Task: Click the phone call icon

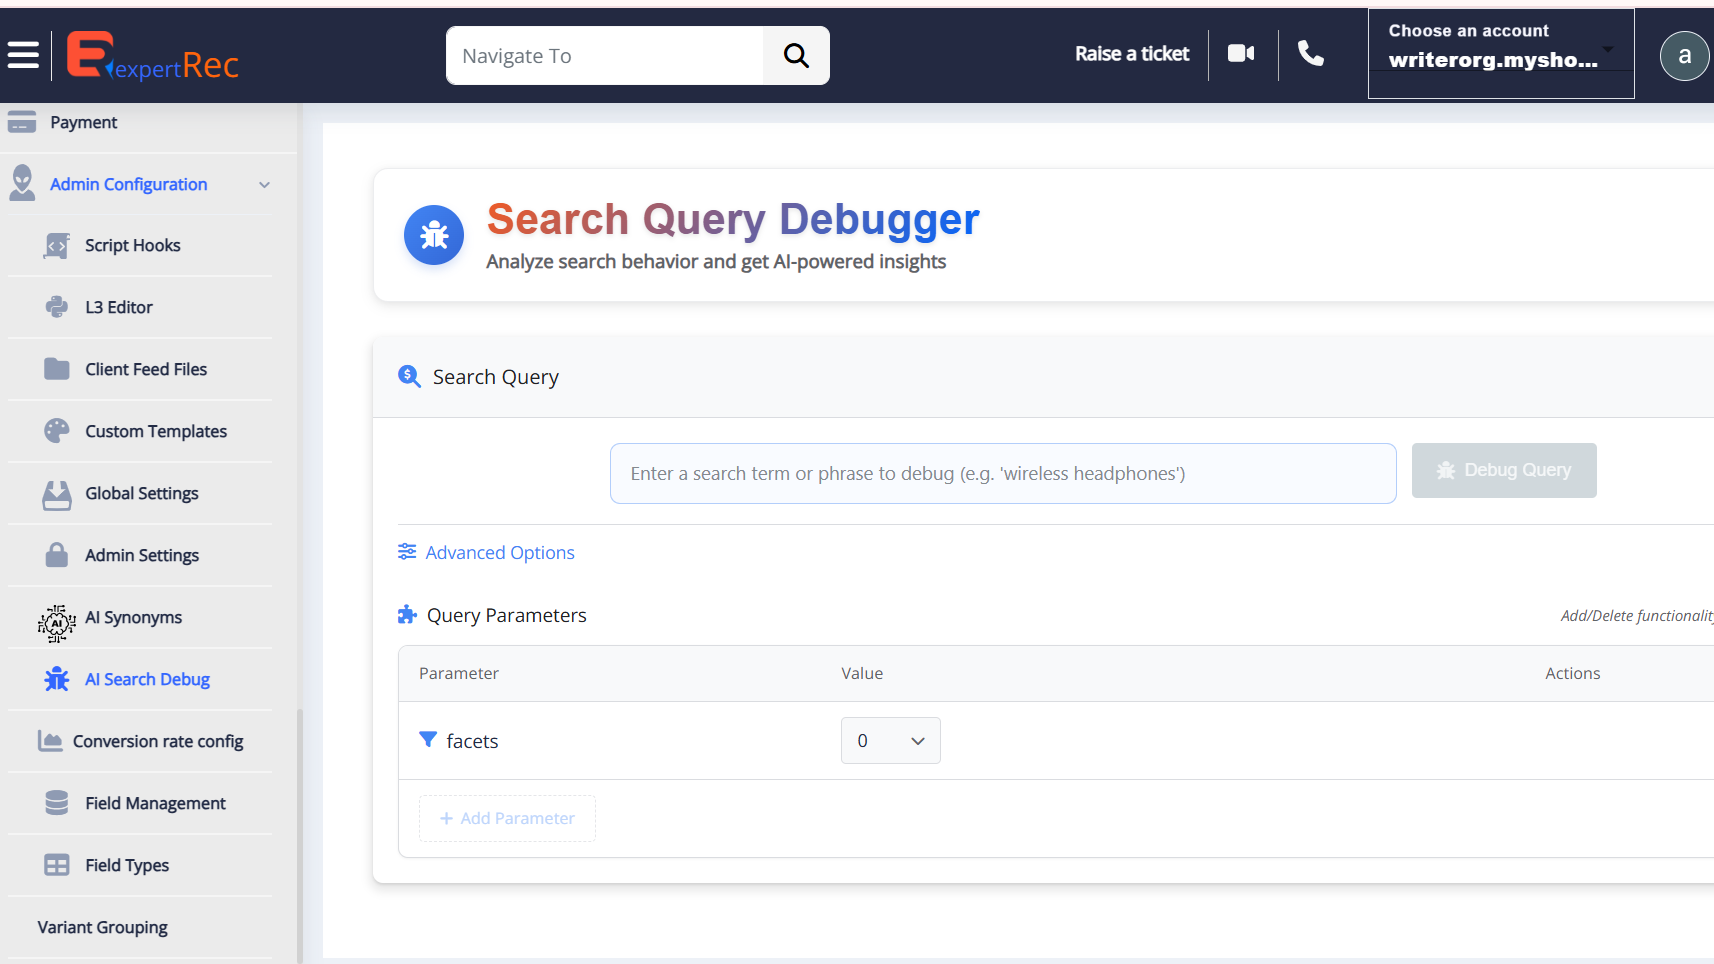Action: pos(1310,54)
